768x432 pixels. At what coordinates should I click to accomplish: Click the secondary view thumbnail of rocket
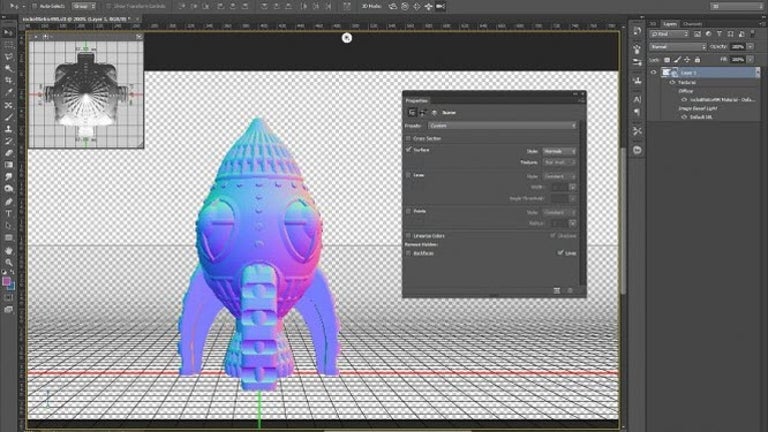(86, 94)
